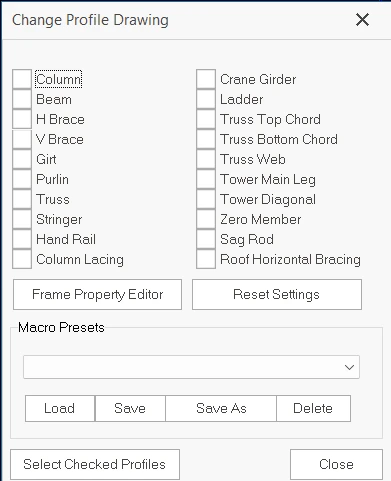Check the Crane Girder option
This screenshot has height=481, width=391.
(x=206, y=79)
